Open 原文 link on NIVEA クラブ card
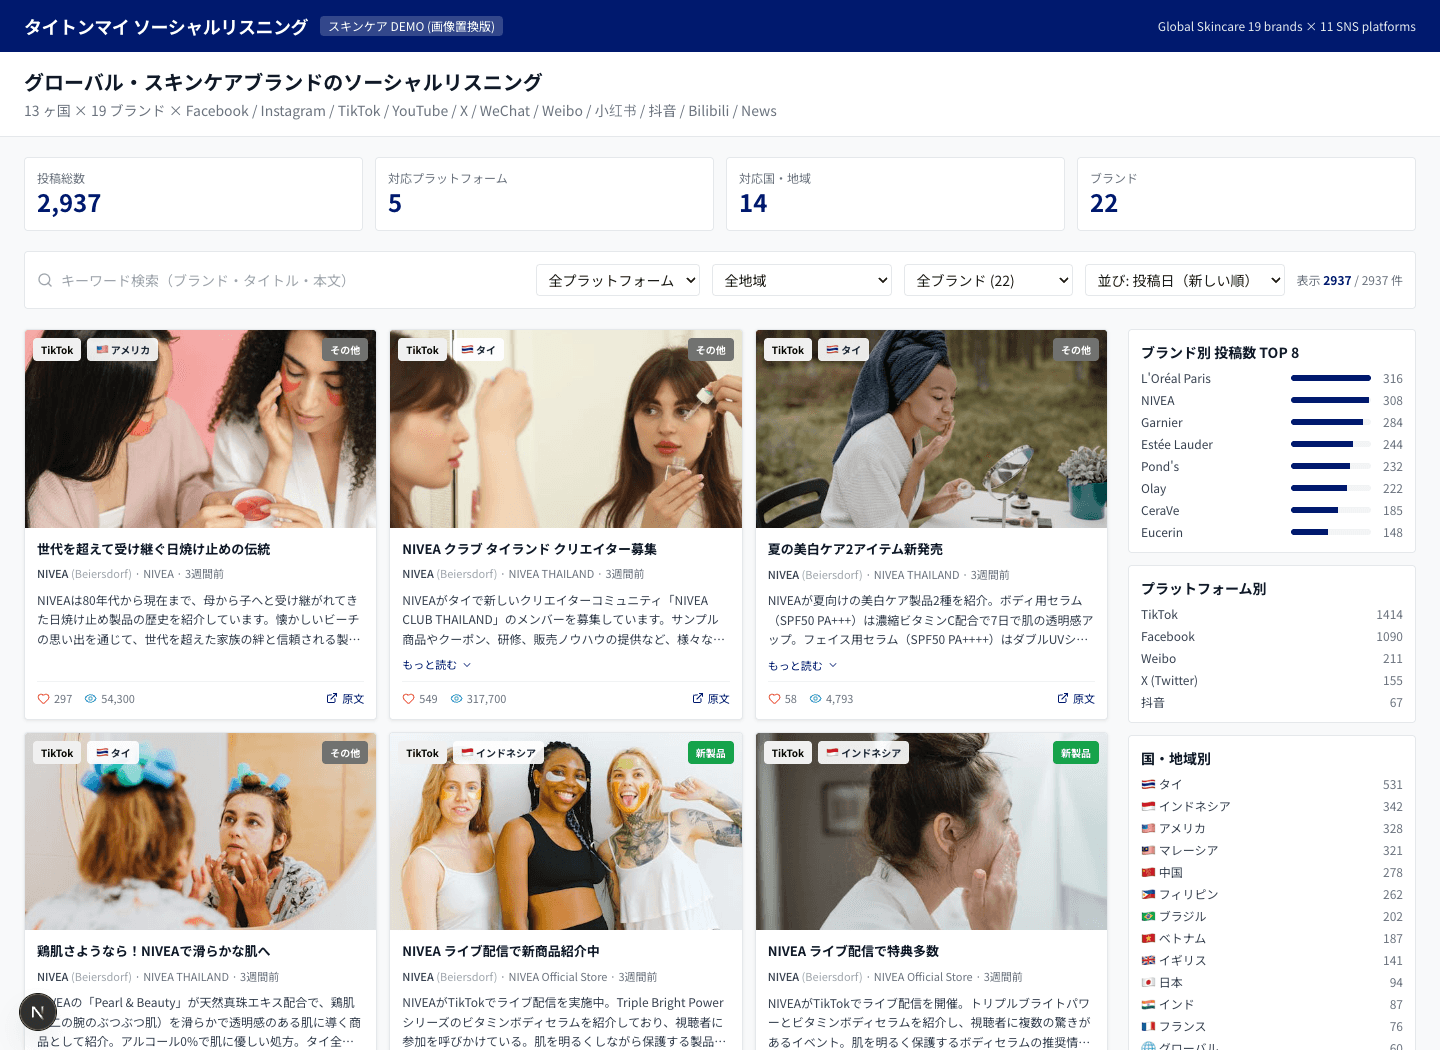 (x=711, y=699)
